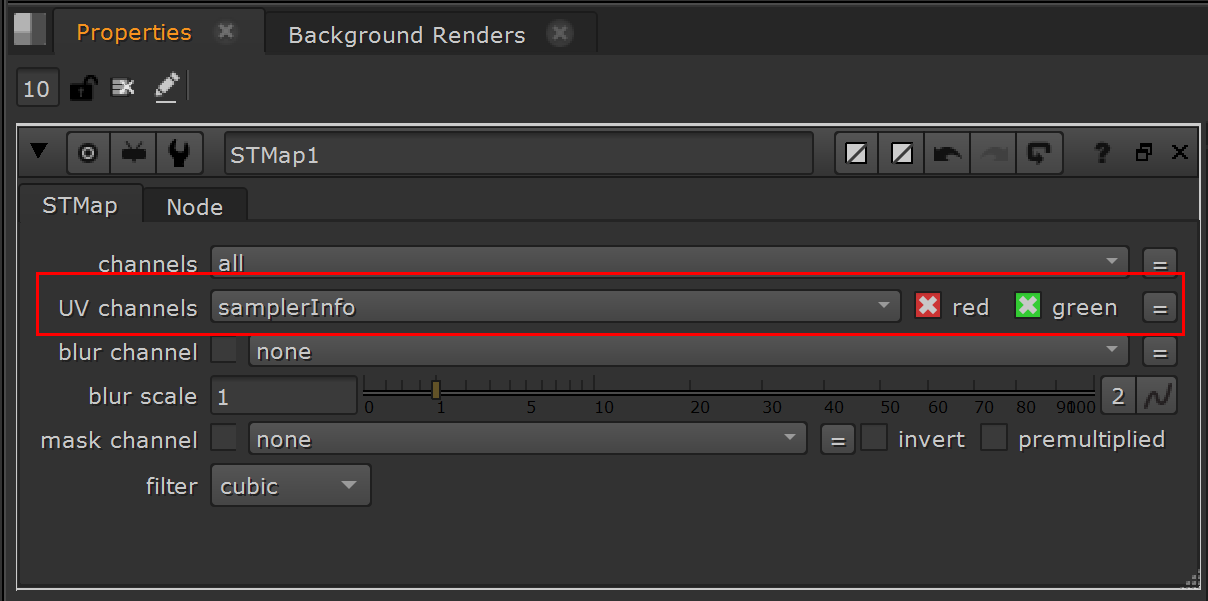Screen dimensions: 1208x601
Task: Click the blur scale animation curve button
Action: pyautogui.click(x=1158, y=396)
